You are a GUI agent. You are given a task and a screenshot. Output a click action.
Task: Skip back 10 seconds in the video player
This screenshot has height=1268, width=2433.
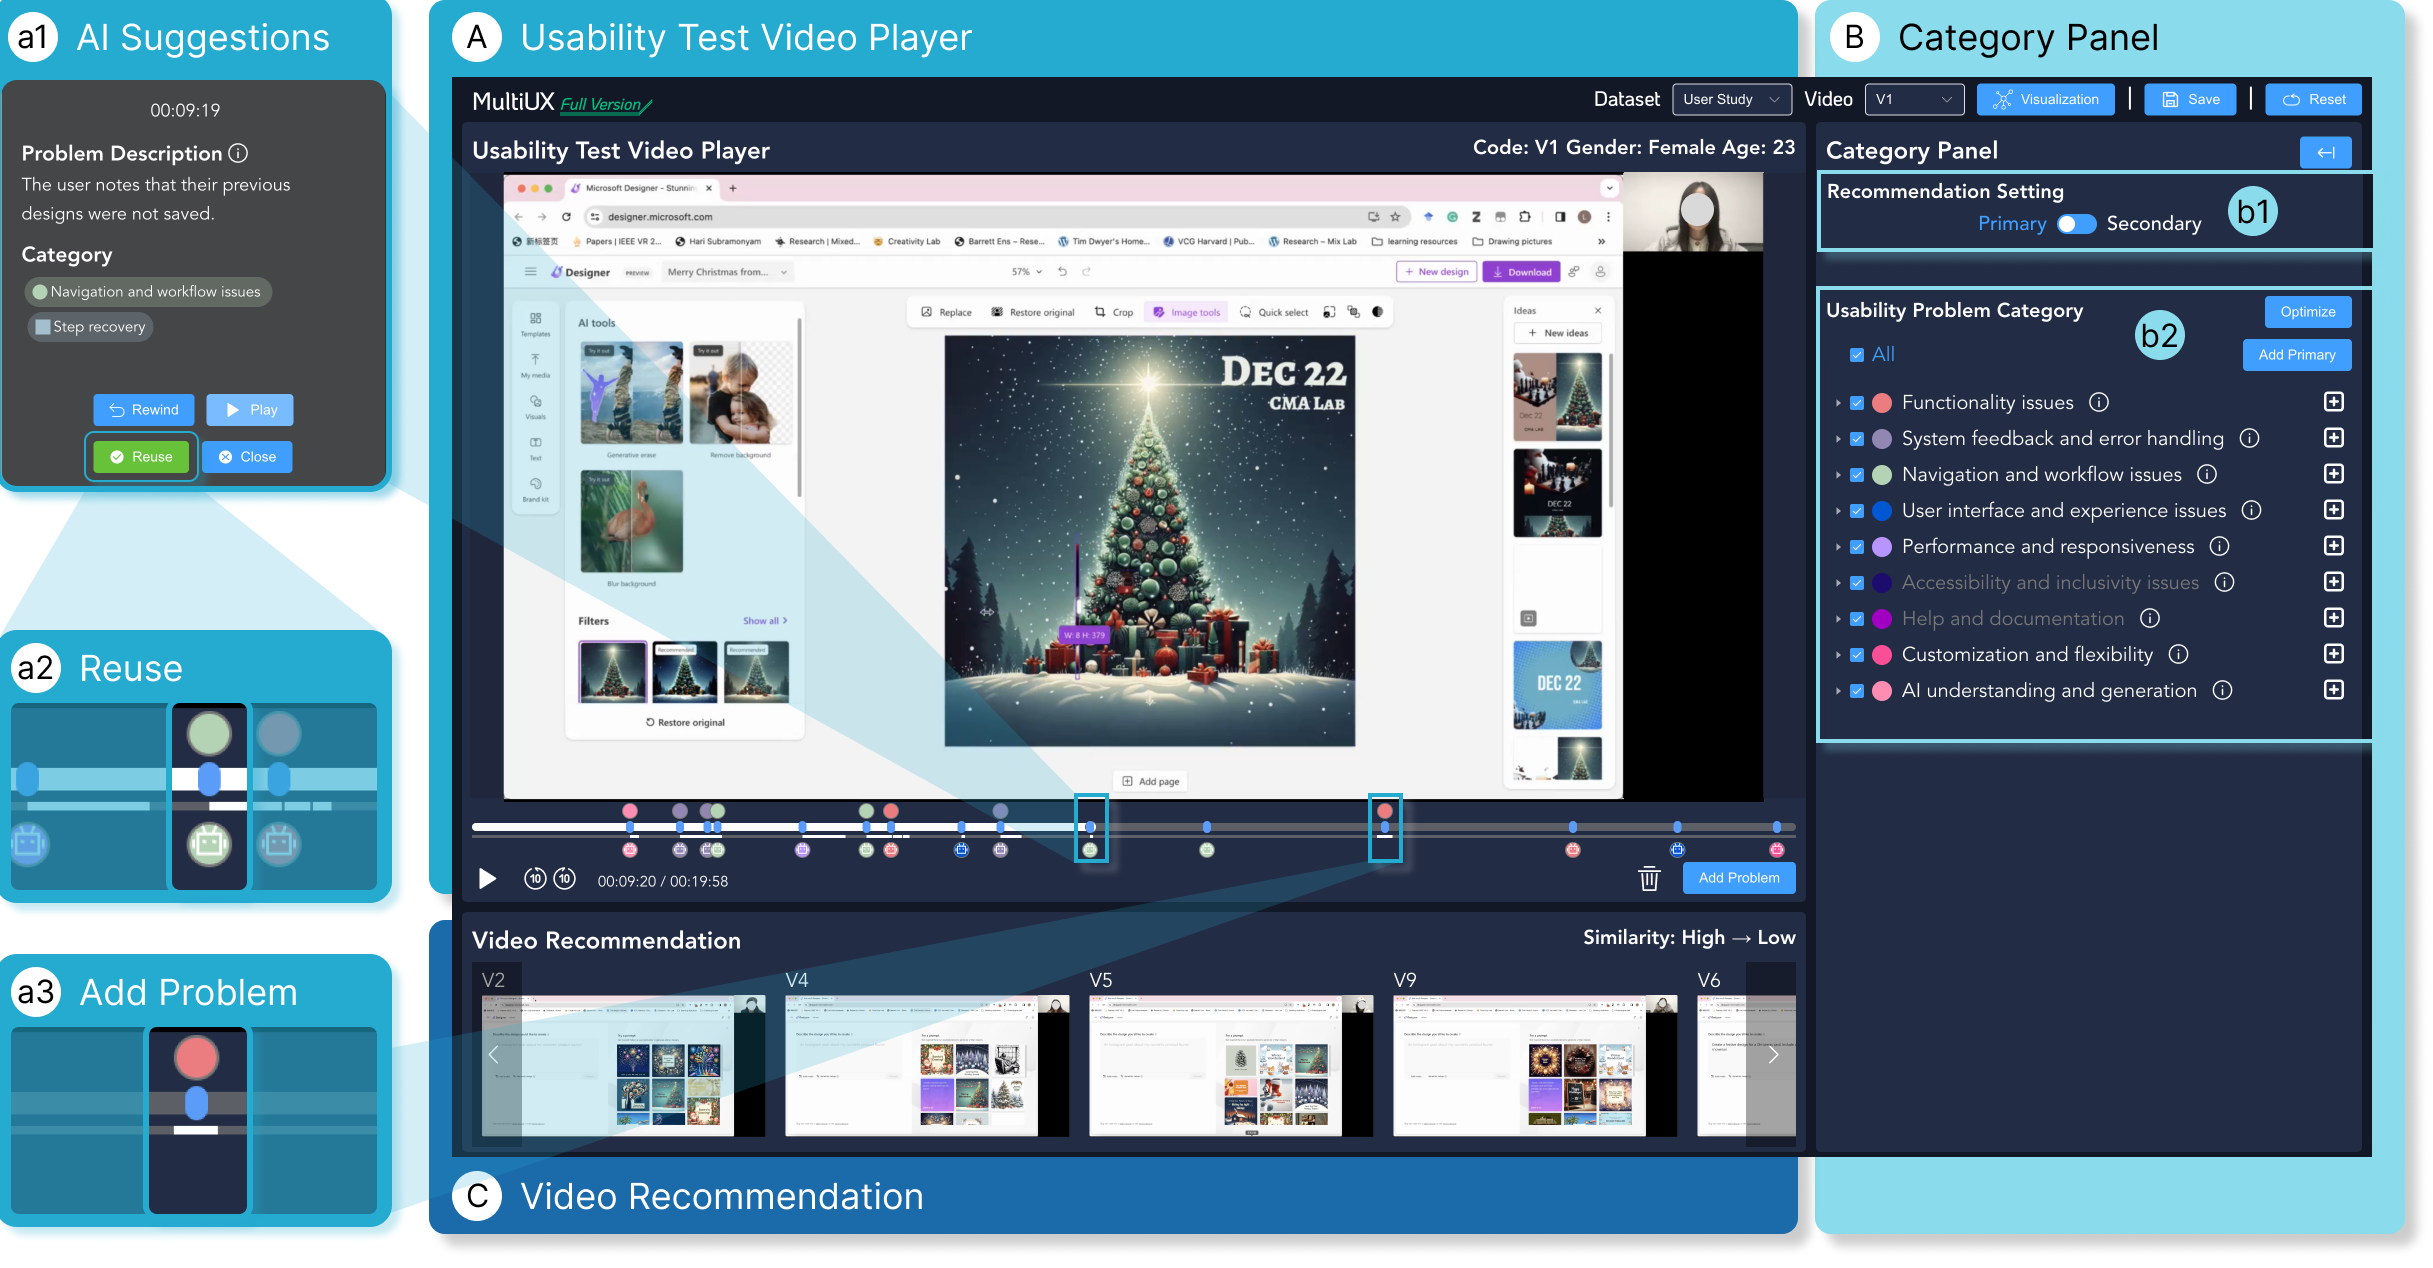tap(535, 878)
